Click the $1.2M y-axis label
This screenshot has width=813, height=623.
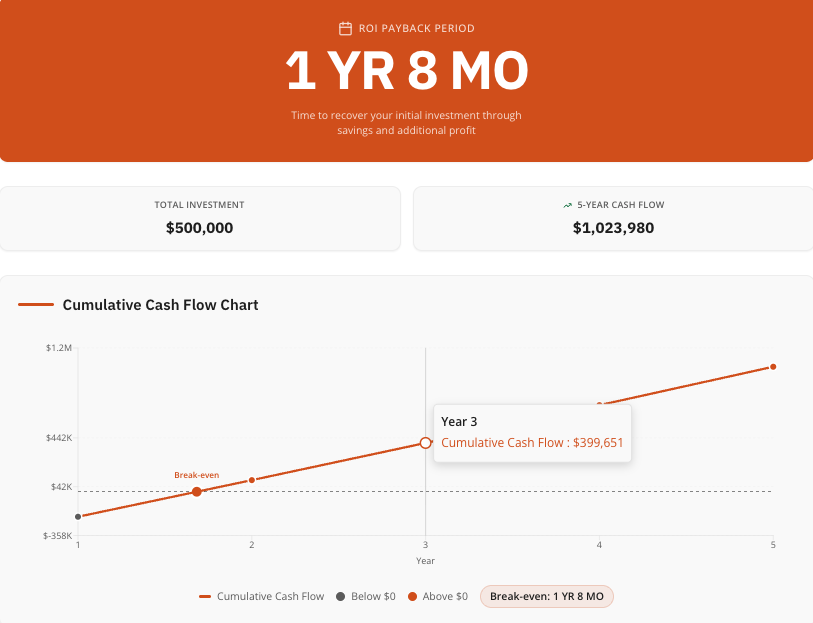(x=59, y=348)
